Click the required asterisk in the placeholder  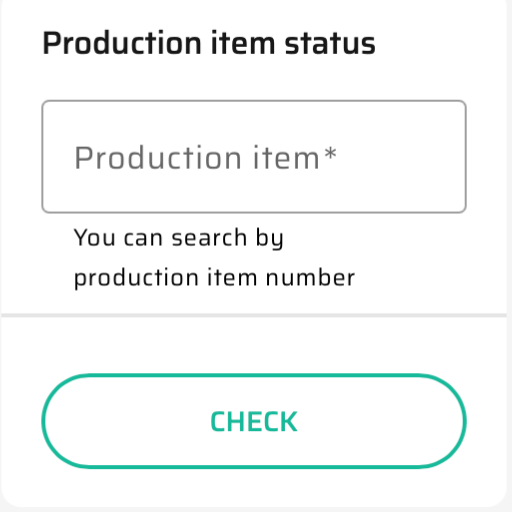point(330,154)
